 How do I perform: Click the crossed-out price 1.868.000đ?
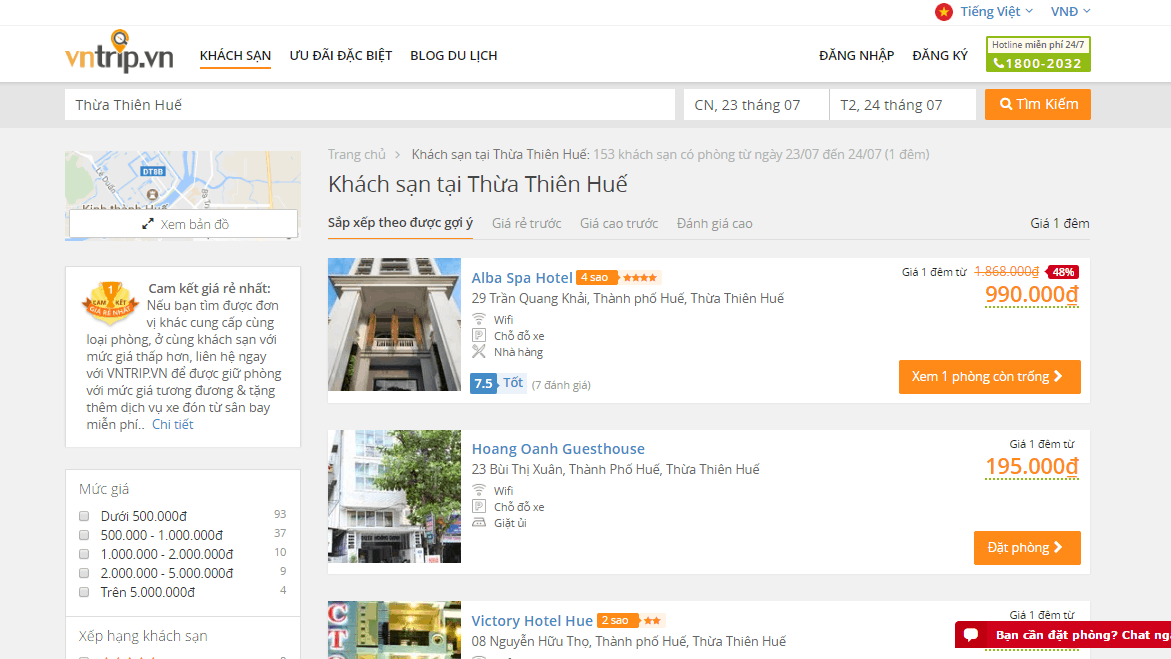click(x=1007, y=271)
